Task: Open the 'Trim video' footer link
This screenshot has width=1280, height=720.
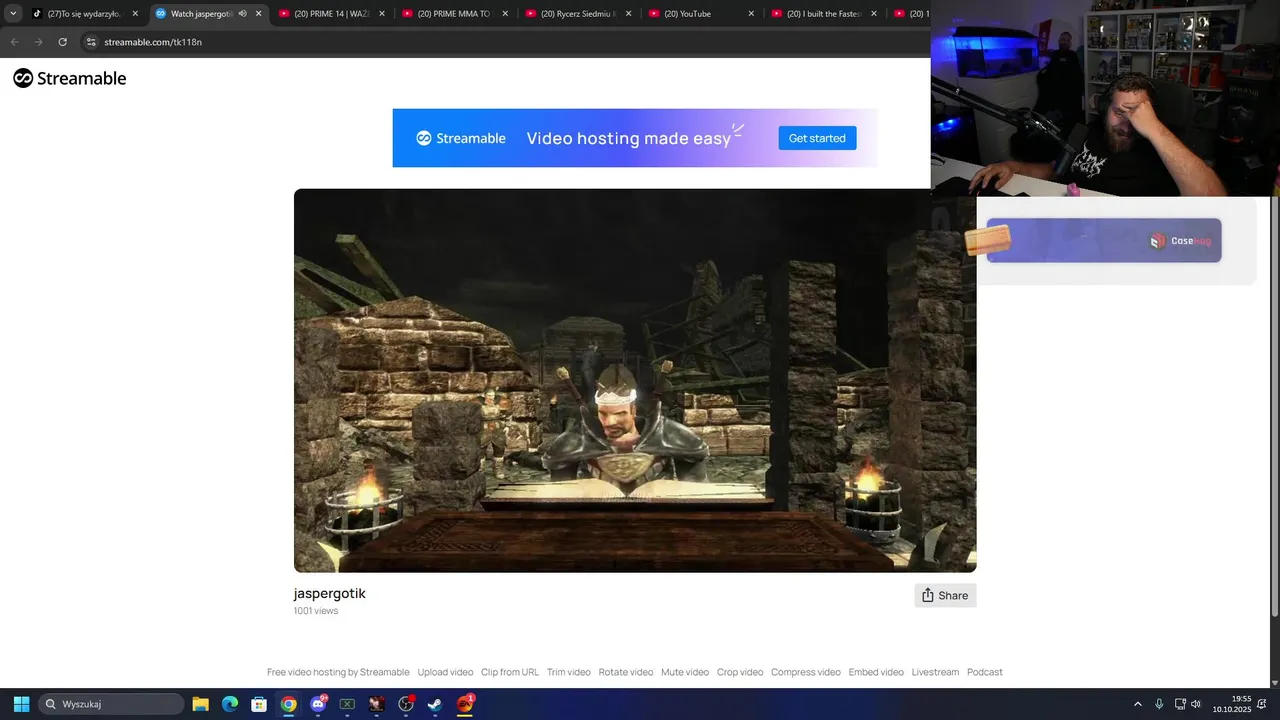Action: (x=569, y=672)
